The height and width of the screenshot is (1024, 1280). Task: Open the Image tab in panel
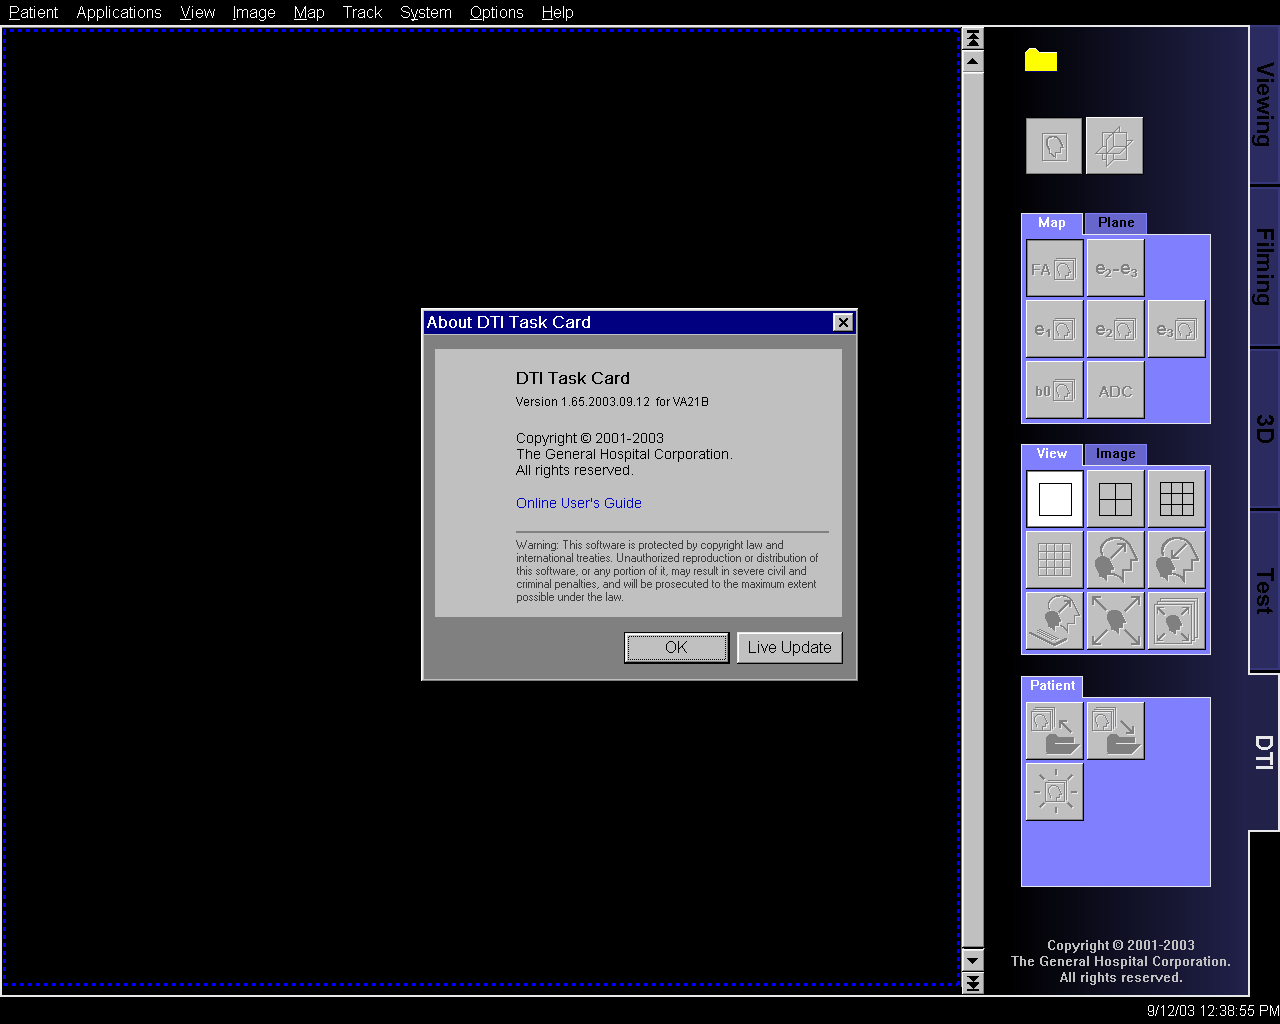1116,454
